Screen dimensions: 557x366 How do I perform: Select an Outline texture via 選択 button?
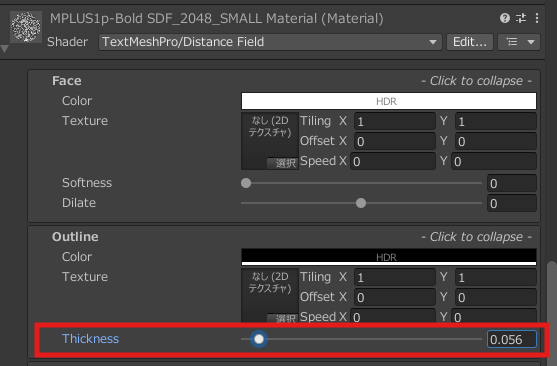tap(283, 318)
